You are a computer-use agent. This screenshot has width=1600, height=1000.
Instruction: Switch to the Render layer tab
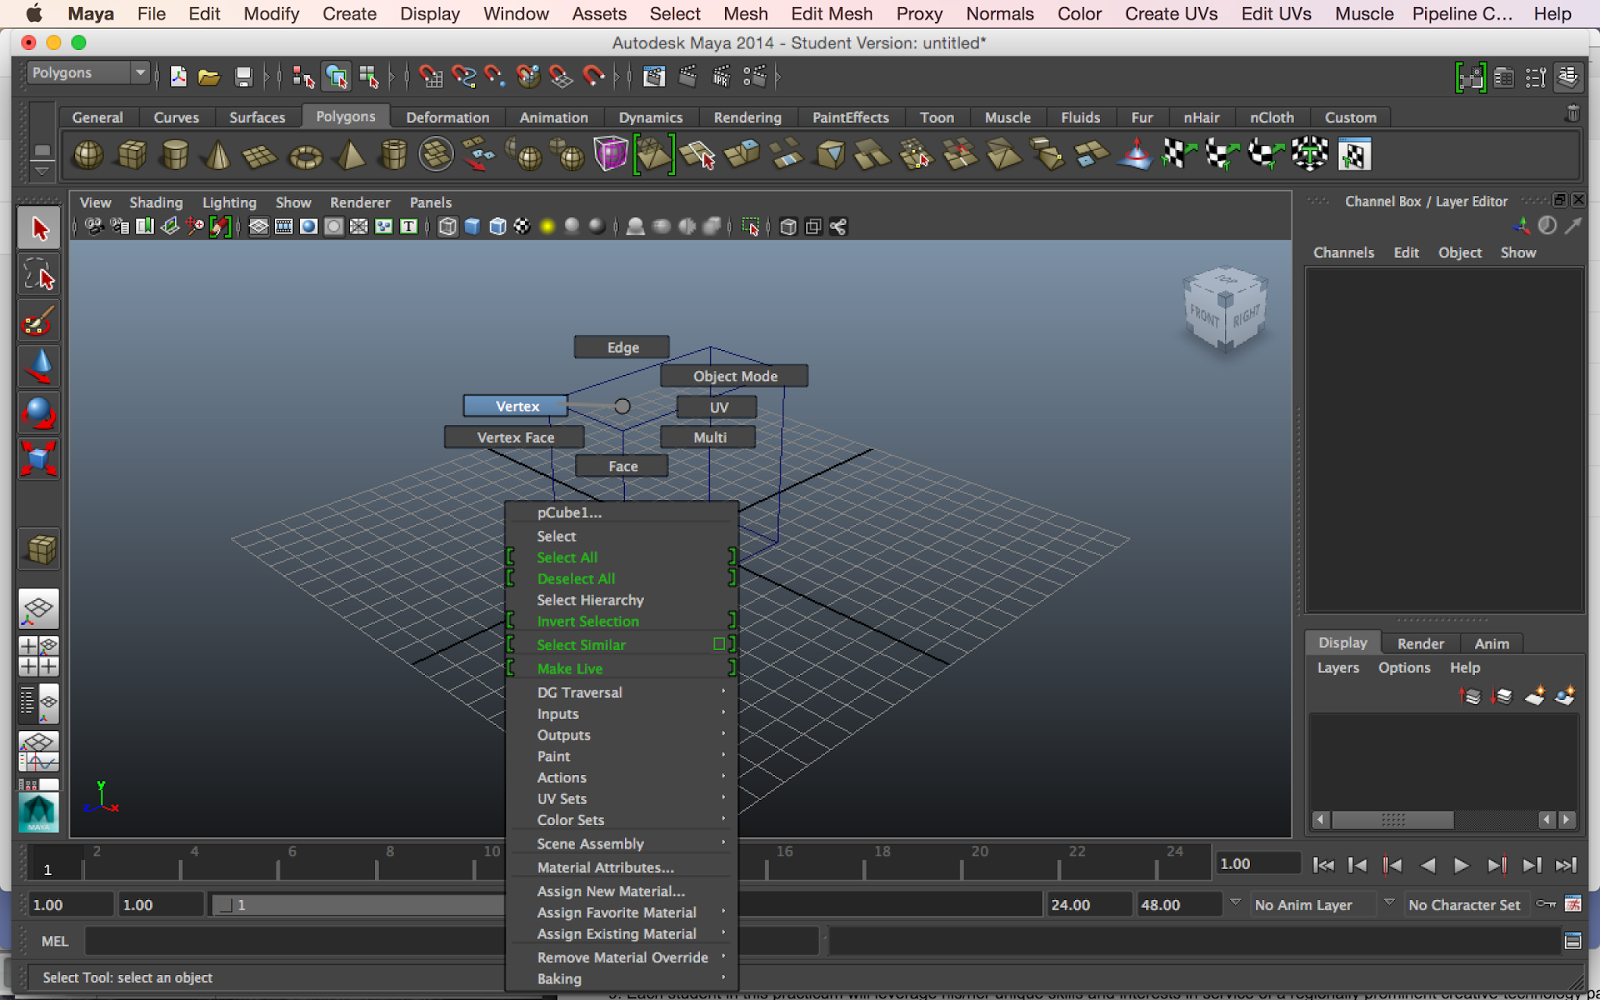coord(1420,644)
